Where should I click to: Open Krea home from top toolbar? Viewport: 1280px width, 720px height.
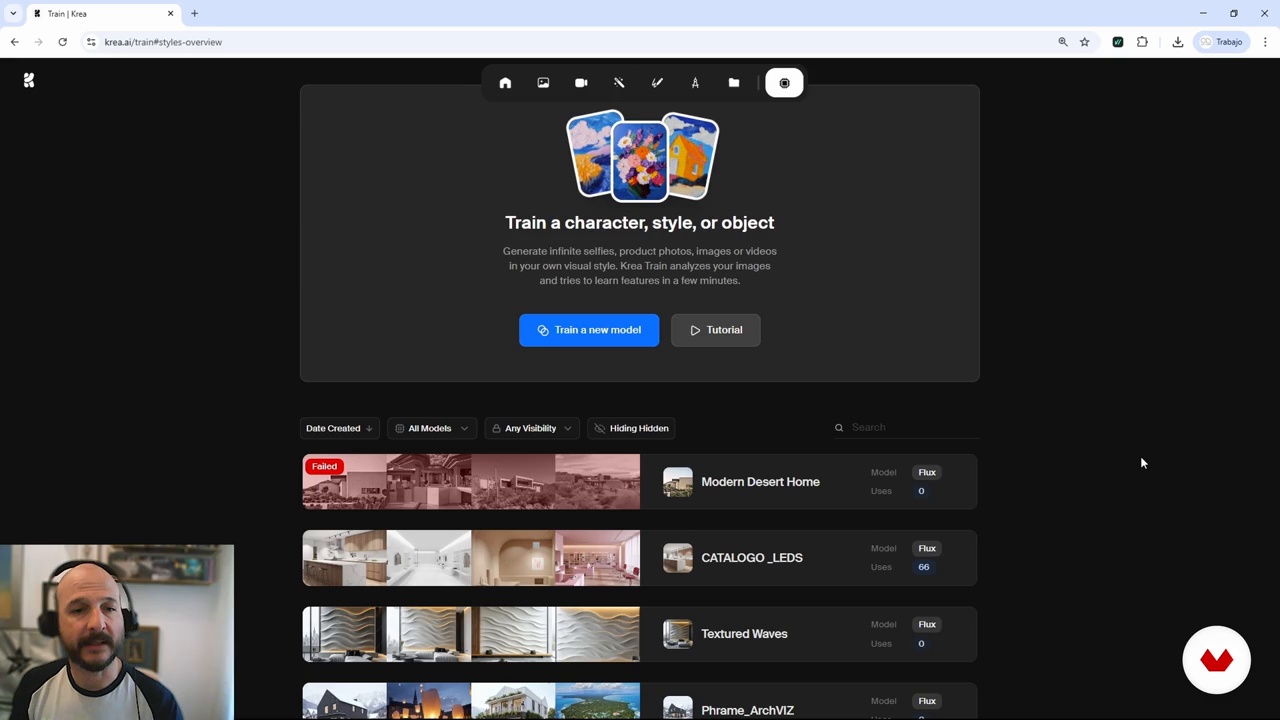pyautogui.click(x=505, y=83)
